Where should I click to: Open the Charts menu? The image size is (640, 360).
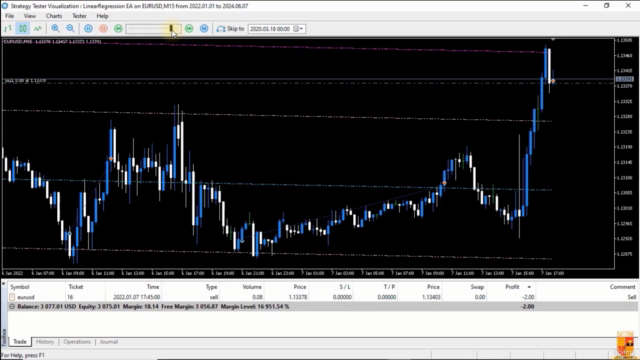[x=54, y=16]
